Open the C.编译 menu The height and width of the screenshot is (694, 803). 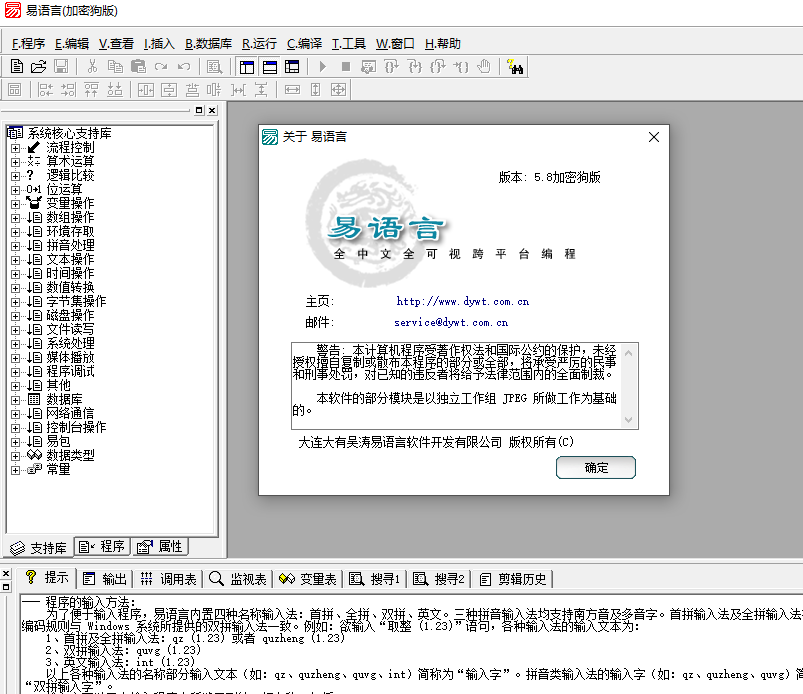pos(304,44)
